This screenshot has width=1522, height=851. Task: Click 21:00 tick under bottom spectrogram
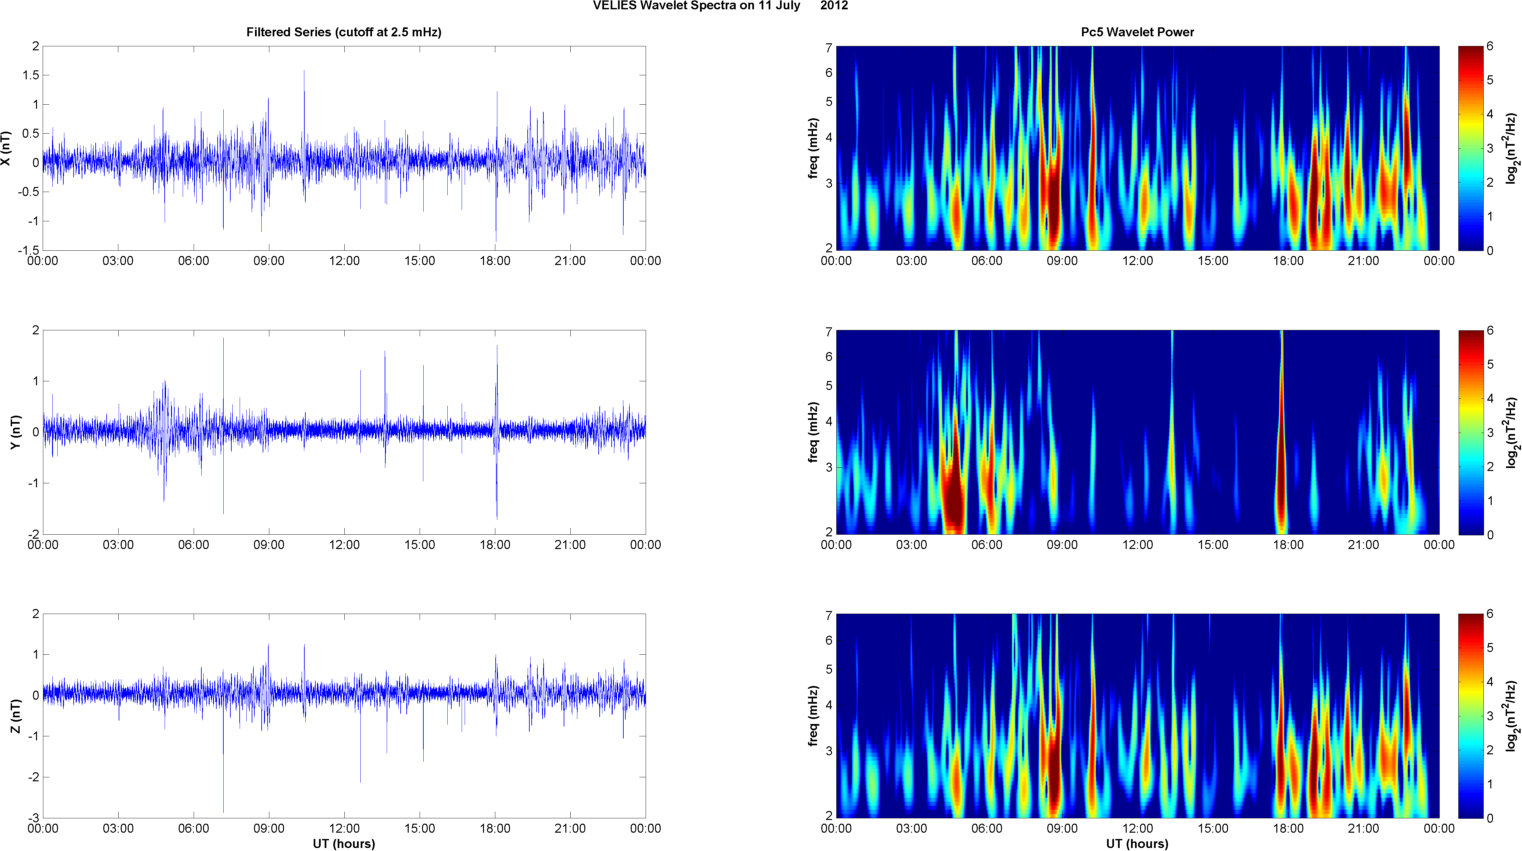coord(1364,829)
